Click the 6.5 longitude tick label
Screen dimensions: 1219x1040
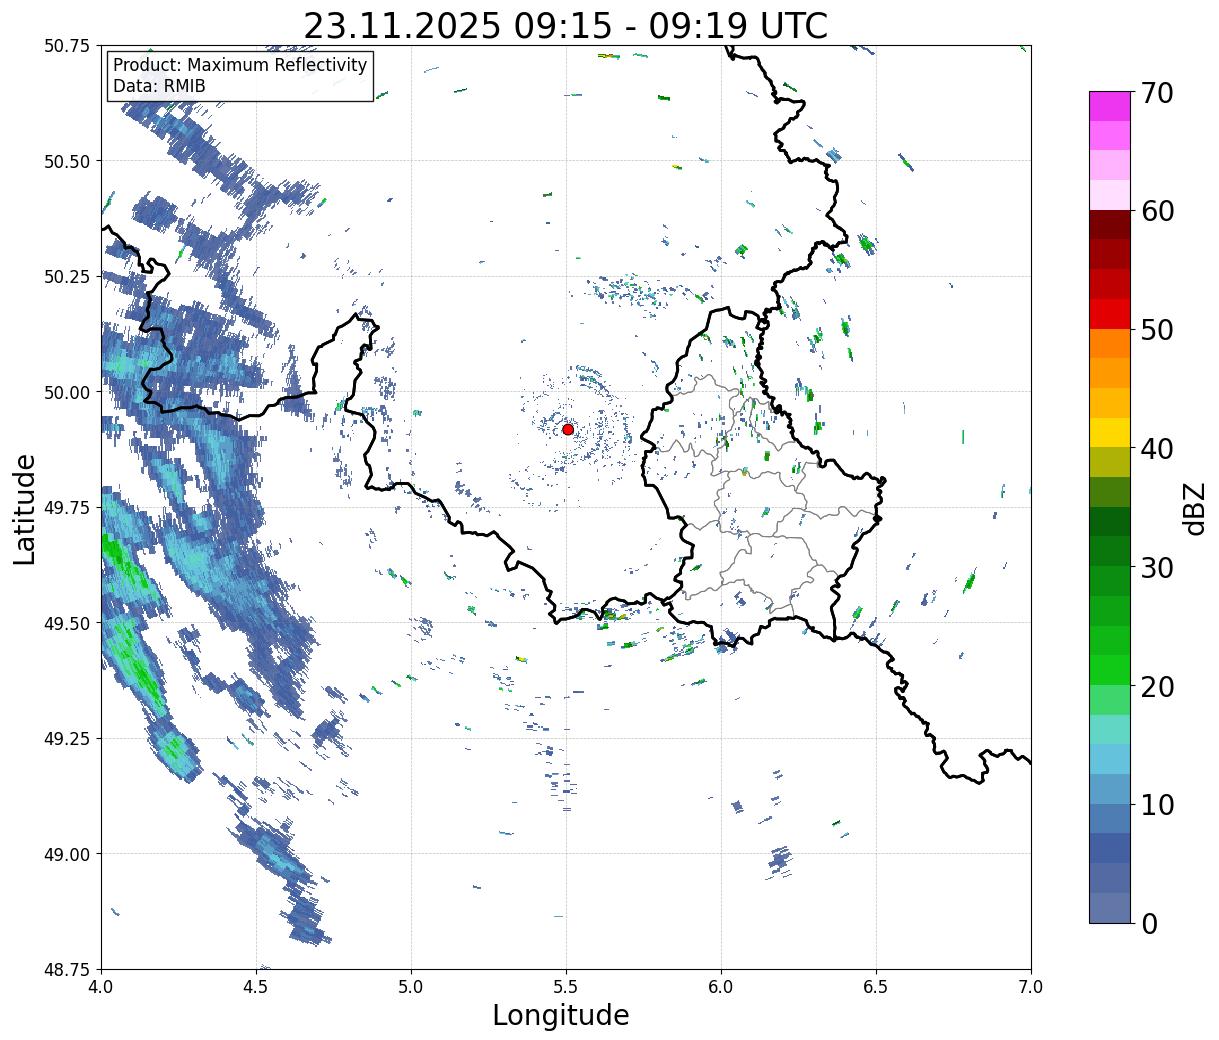point(876,987)
